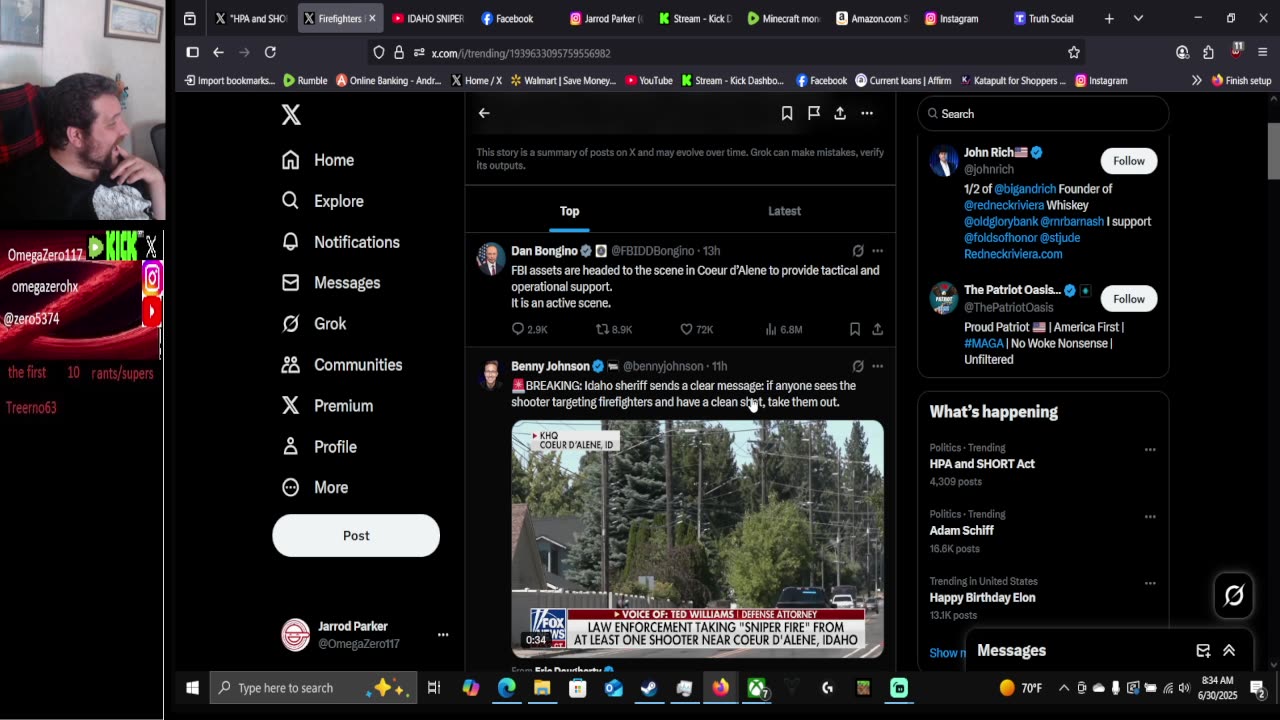Follow John Rich
This screenshot has height=720, width=1280.
click(x=1129, y=161)
